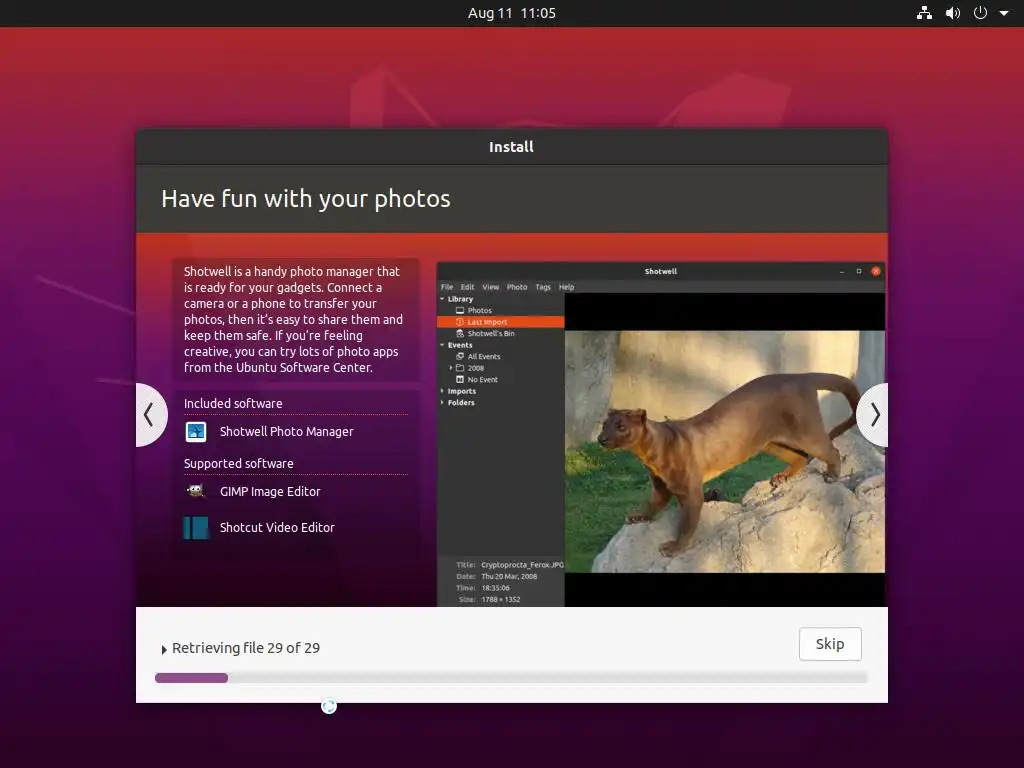Expand the Retrieving file details triangle
The width and height of the screenshot is (1024, 768).
click(164, 649)
